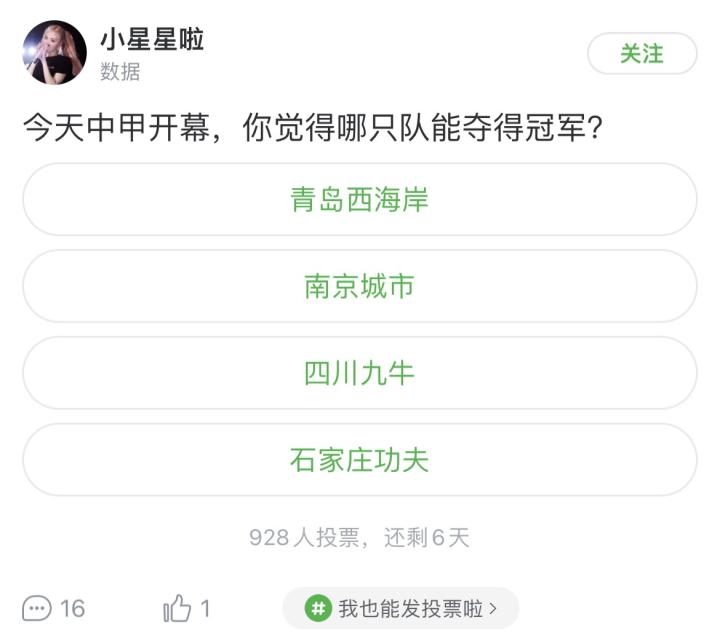Open the comments via the speech bubble icon
This screenshot has width=720, height=641.
click(36, 608)
